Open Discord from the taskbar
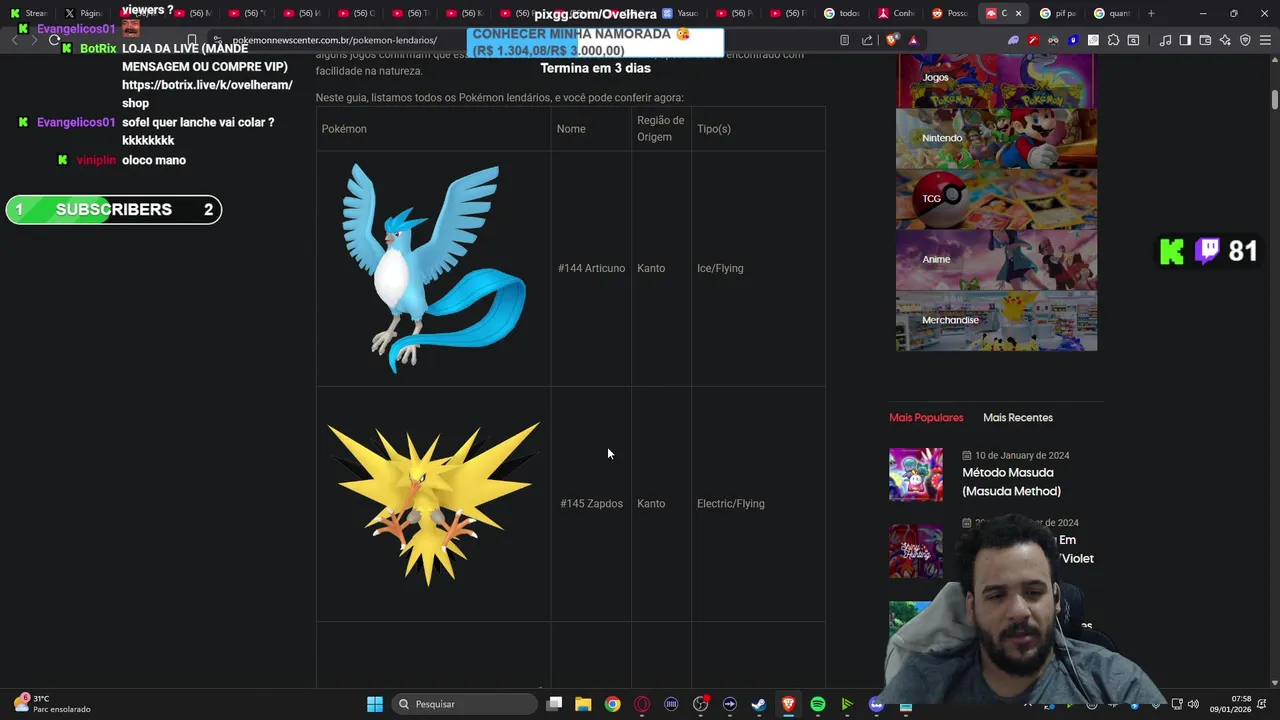This screenshot has width=1280, height=720. [x=876, y=704]
